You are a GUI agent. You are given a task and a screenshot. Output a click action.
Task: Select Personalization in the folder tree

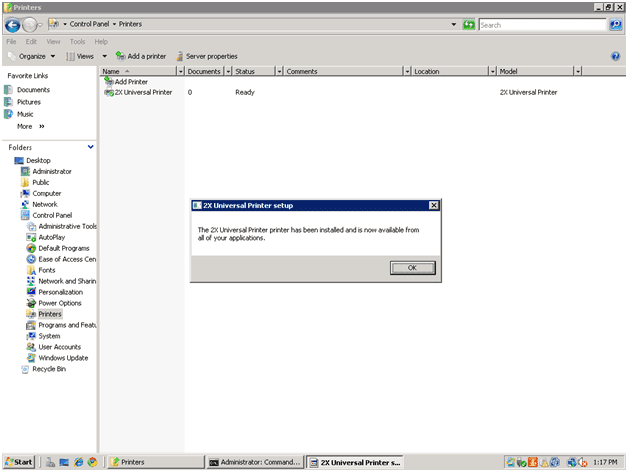60,292
